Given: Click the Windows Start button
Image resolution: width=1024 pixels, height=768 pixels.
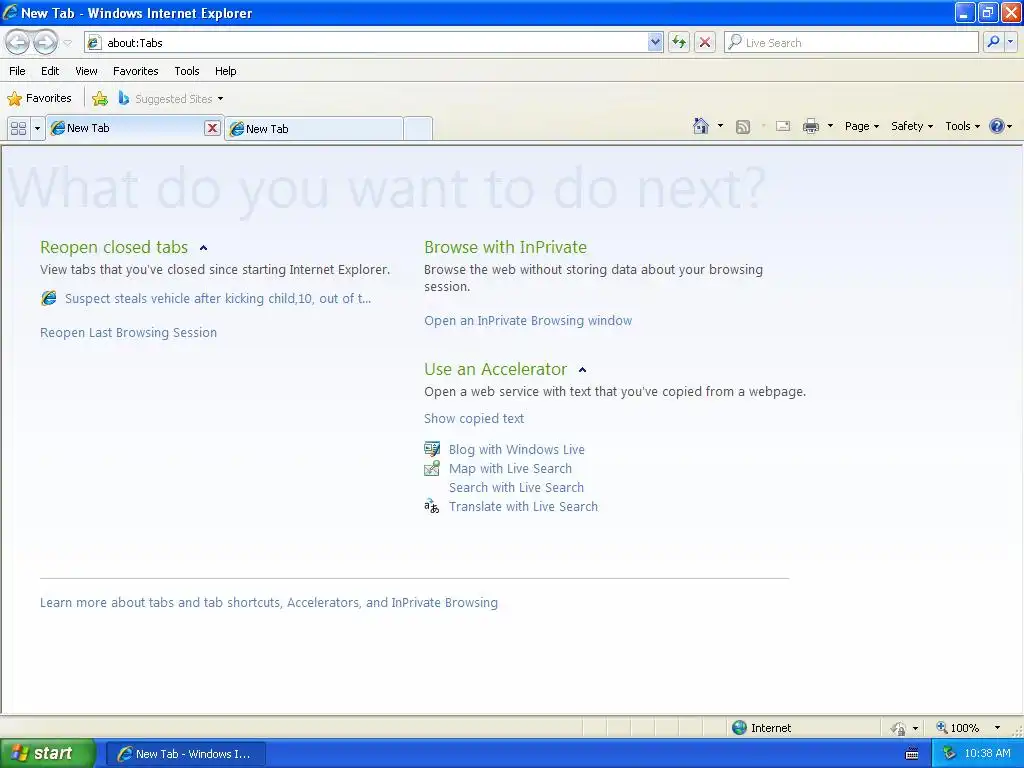Looking at the screenshot, I should pyautogui.click(x=47, y=754).
